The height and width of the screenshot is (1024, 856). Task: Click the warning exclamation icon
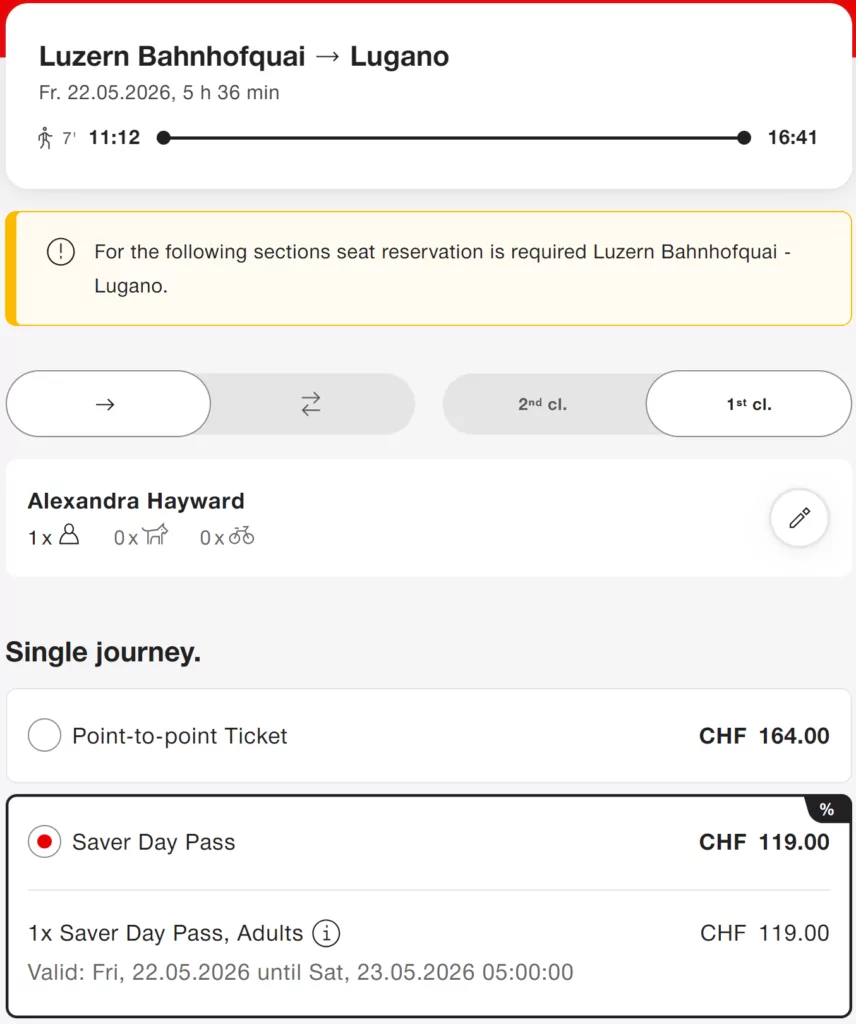[61, 252]
